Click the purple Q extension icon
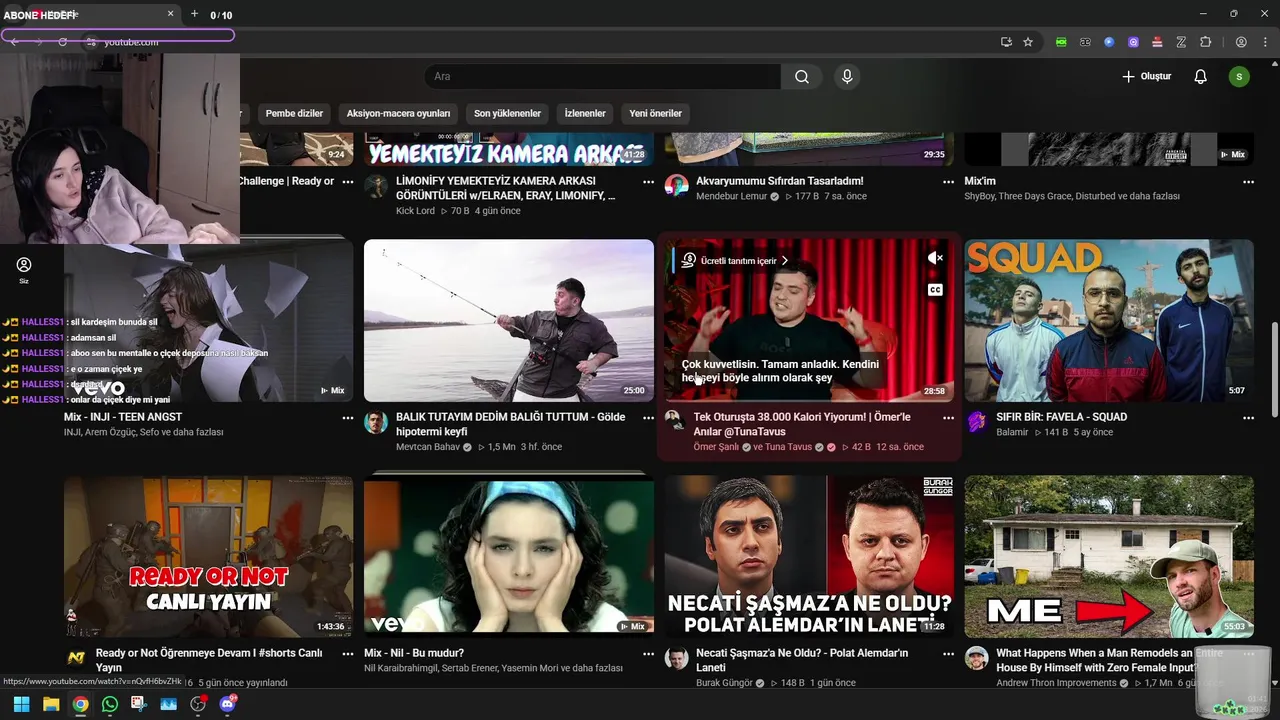The width and height of the screenshot is (1280, 720). (1133, 42)
